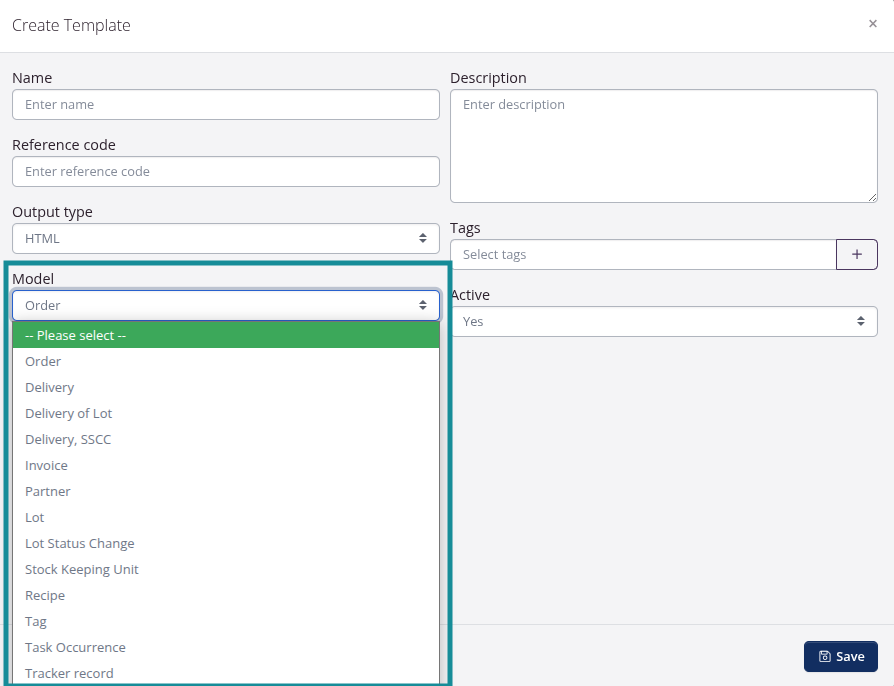Click the Active dropdown arrows icon
The height and width of the screenshot is (686, 894).
click(860, 321)
